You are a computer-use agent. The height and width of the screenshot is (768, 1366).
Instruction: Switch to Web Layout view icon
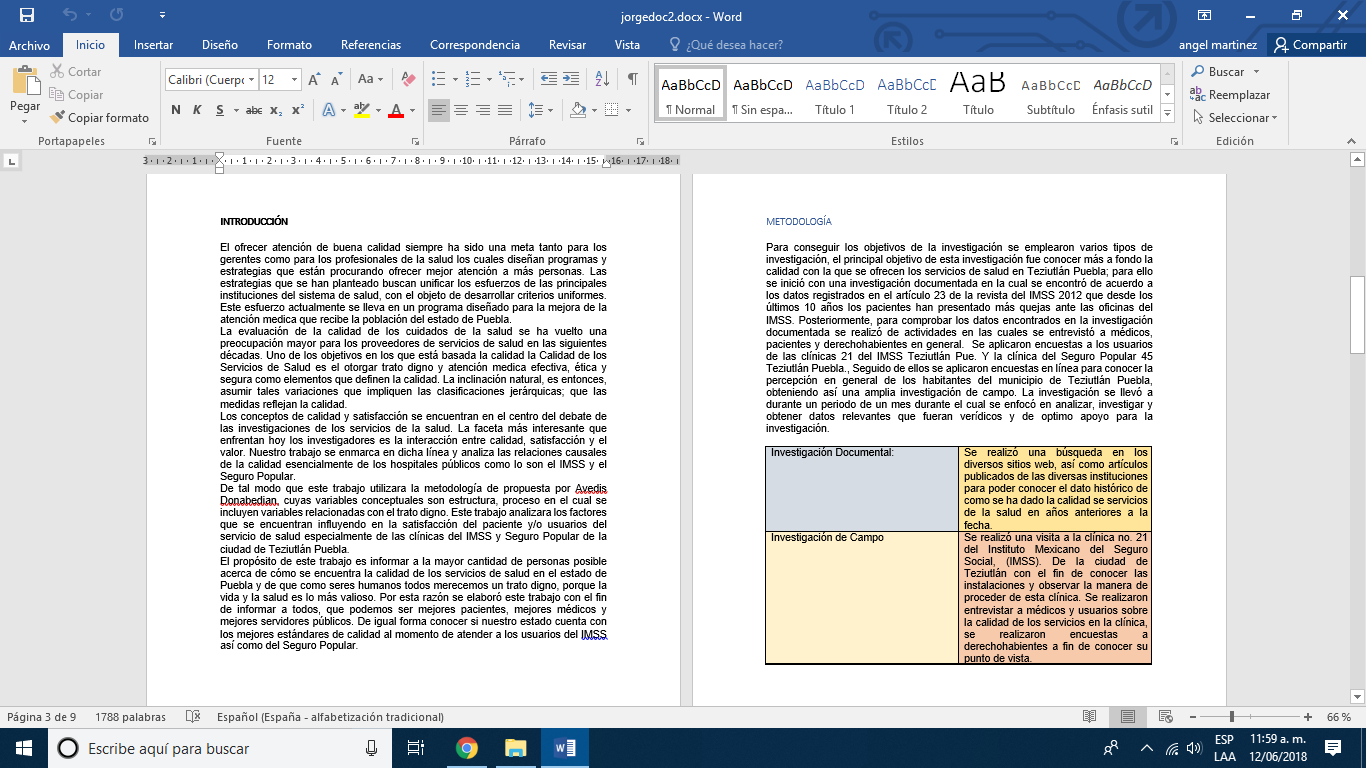click(x=1166, y=717)
